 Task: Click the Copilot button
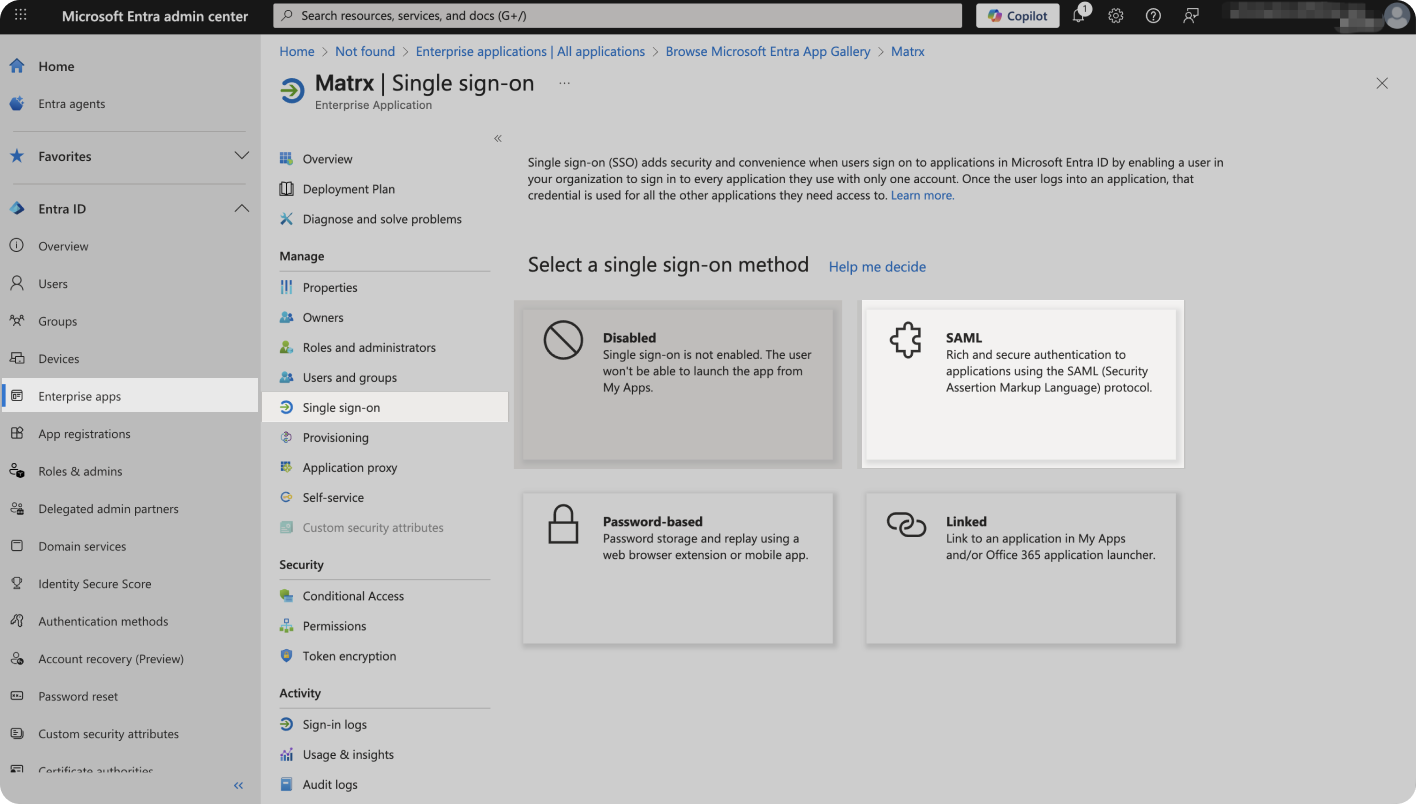[x=1017, y=16]
